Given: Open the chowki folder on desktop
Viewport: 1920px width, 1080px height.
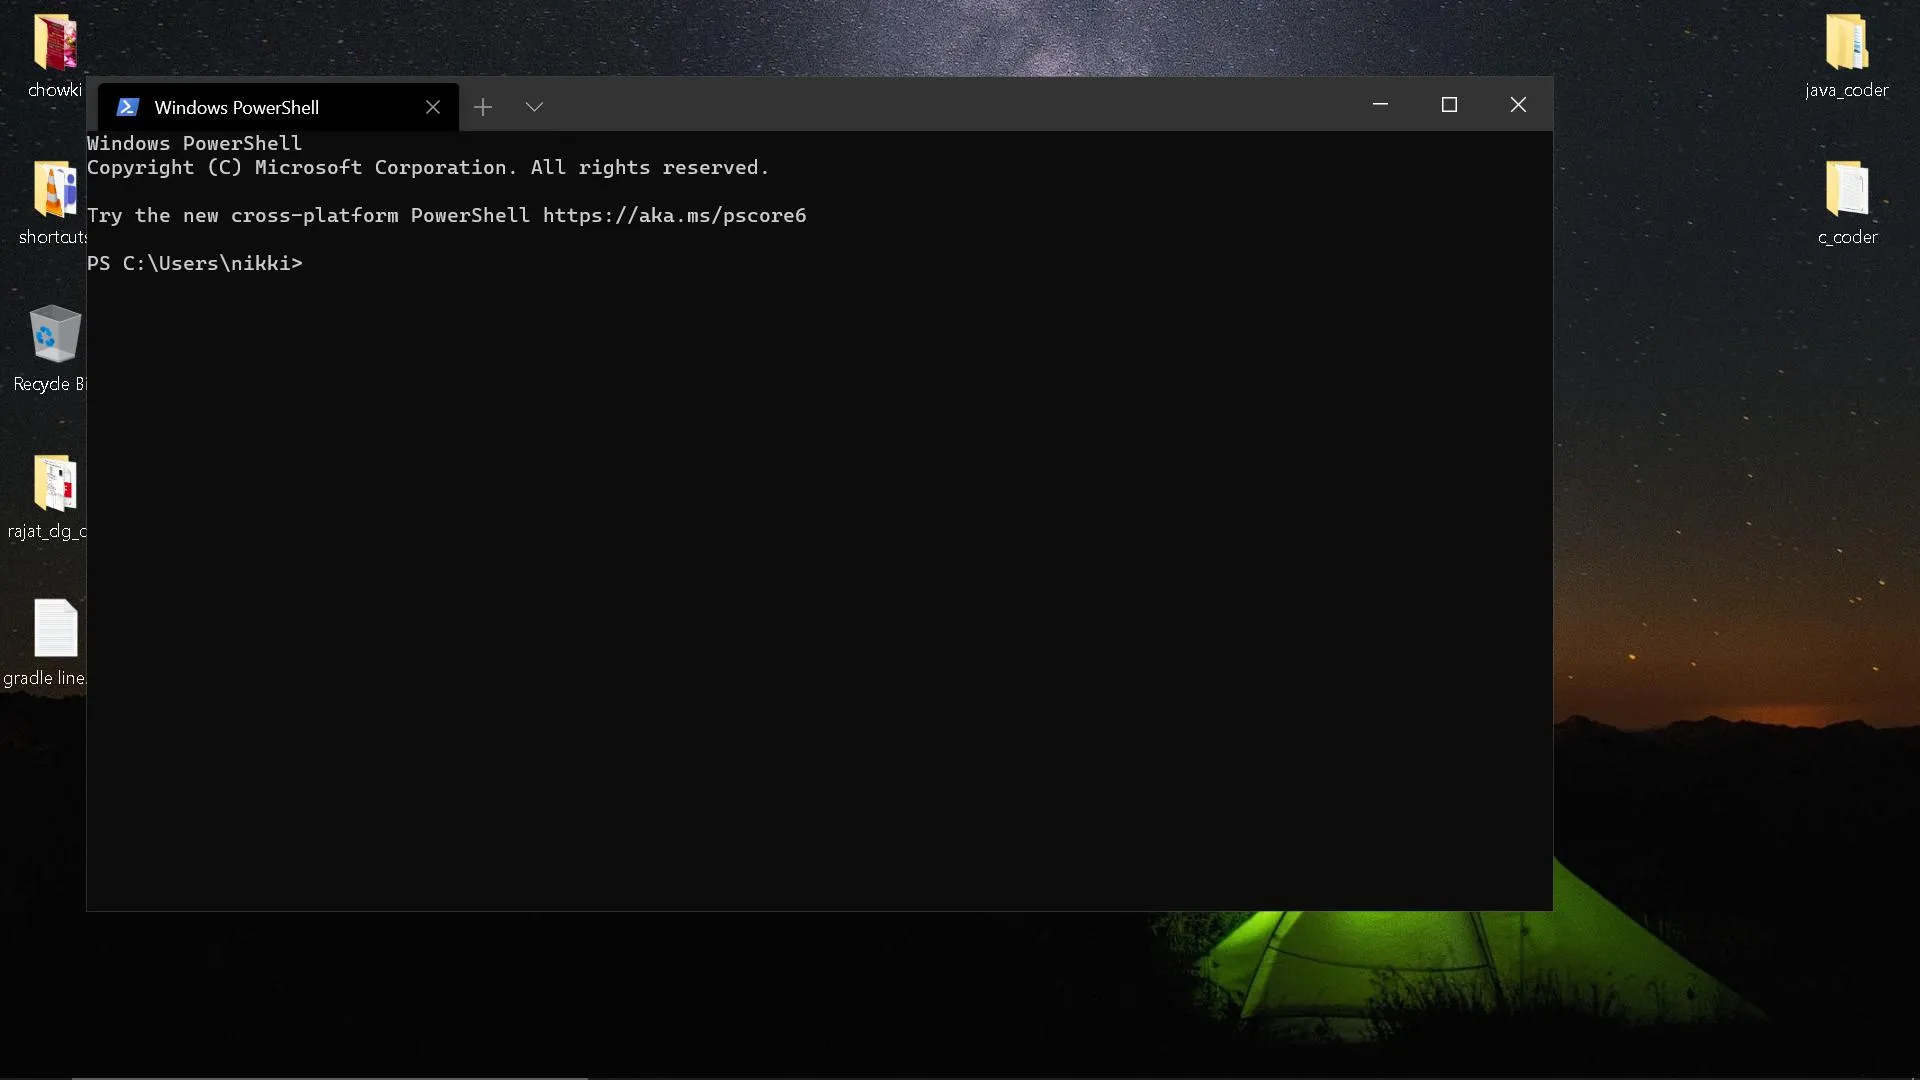Looking at the screenshot, I should [54, 44].
